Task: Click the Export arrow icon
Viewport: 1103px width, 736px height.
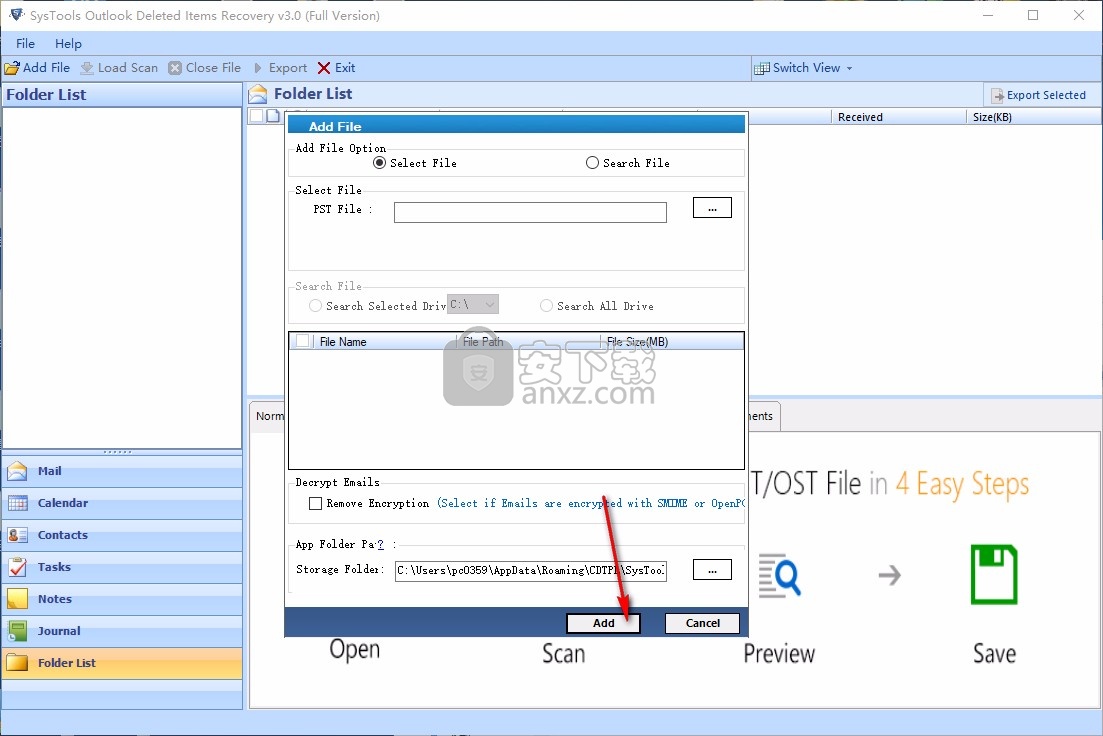Action: point(258,68)
